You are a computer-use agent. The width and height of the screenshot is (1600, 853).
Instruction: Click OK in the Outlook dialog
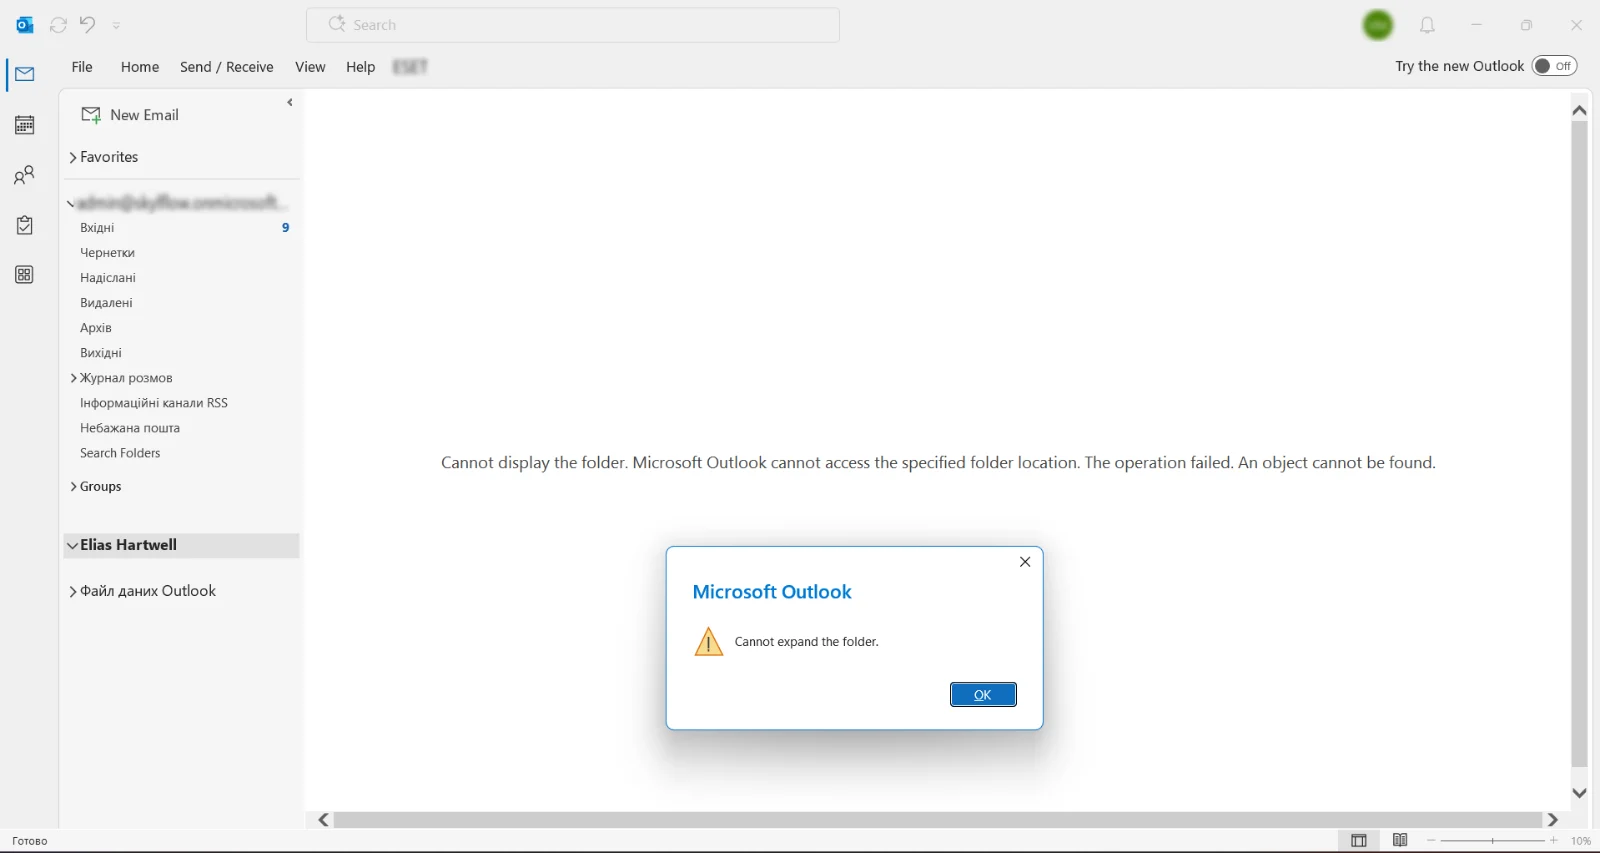[983, 695]
